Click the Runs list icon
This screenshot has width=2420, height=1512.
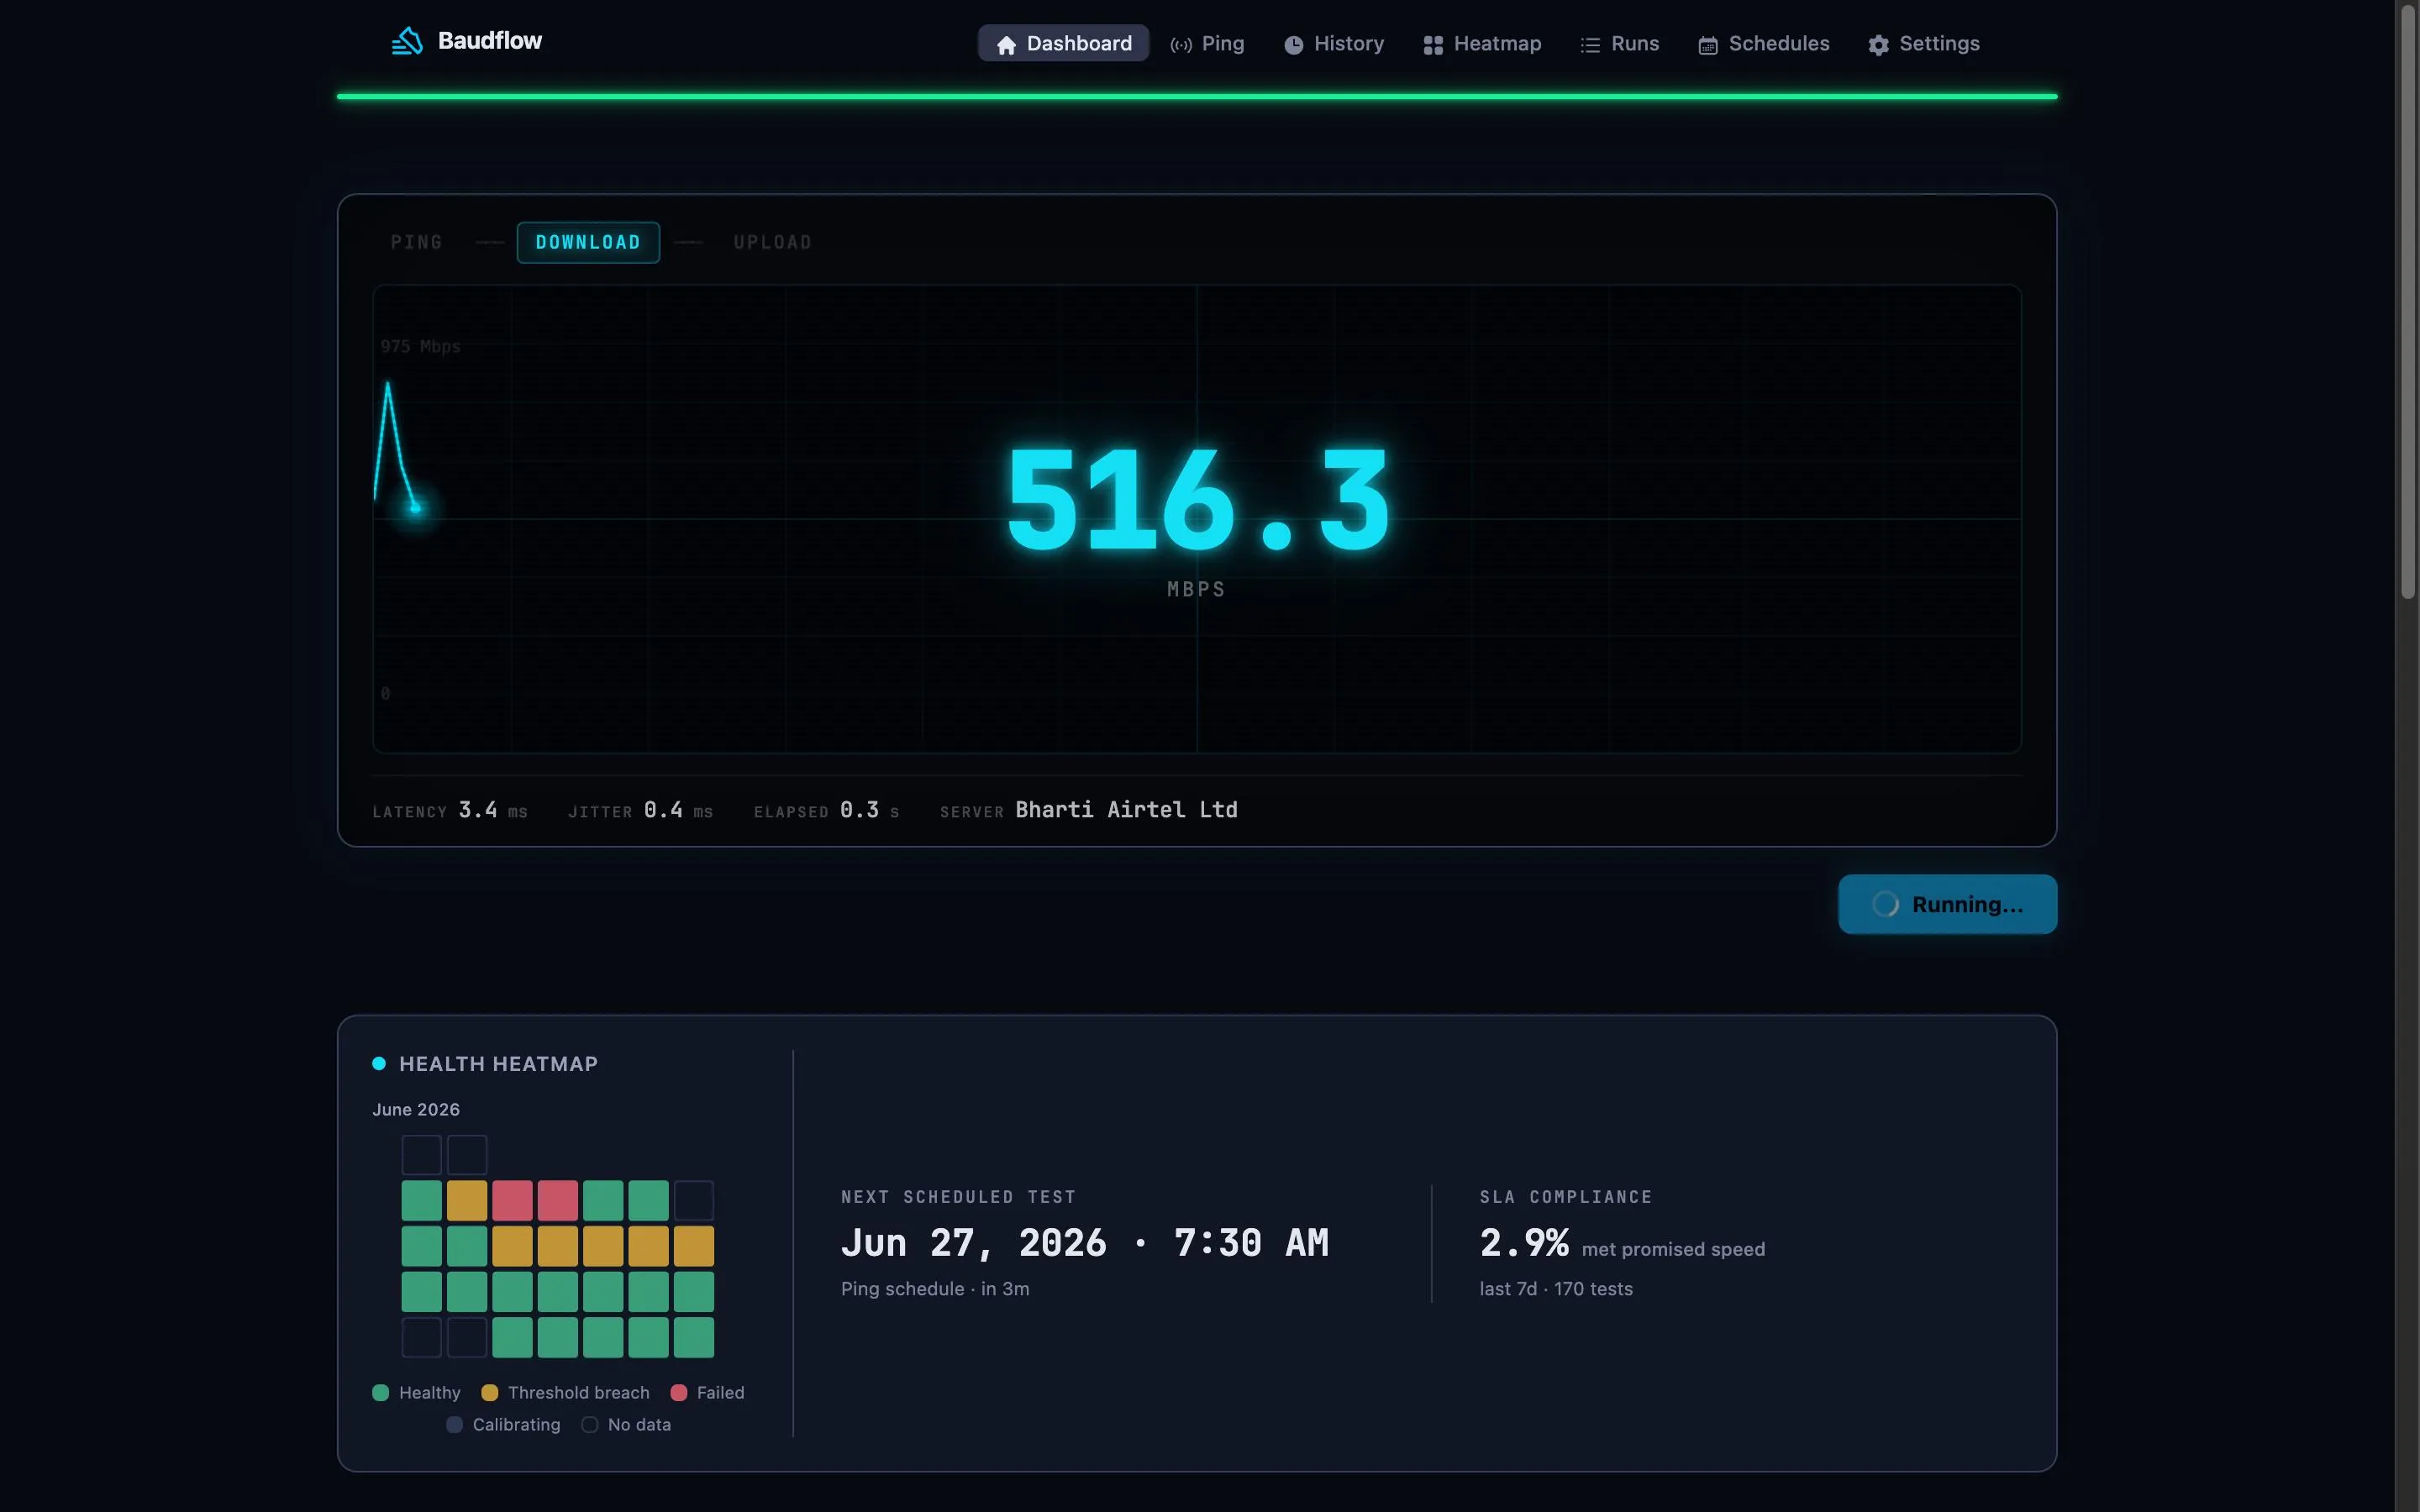pyautogui.click(x=1590, y=45)
